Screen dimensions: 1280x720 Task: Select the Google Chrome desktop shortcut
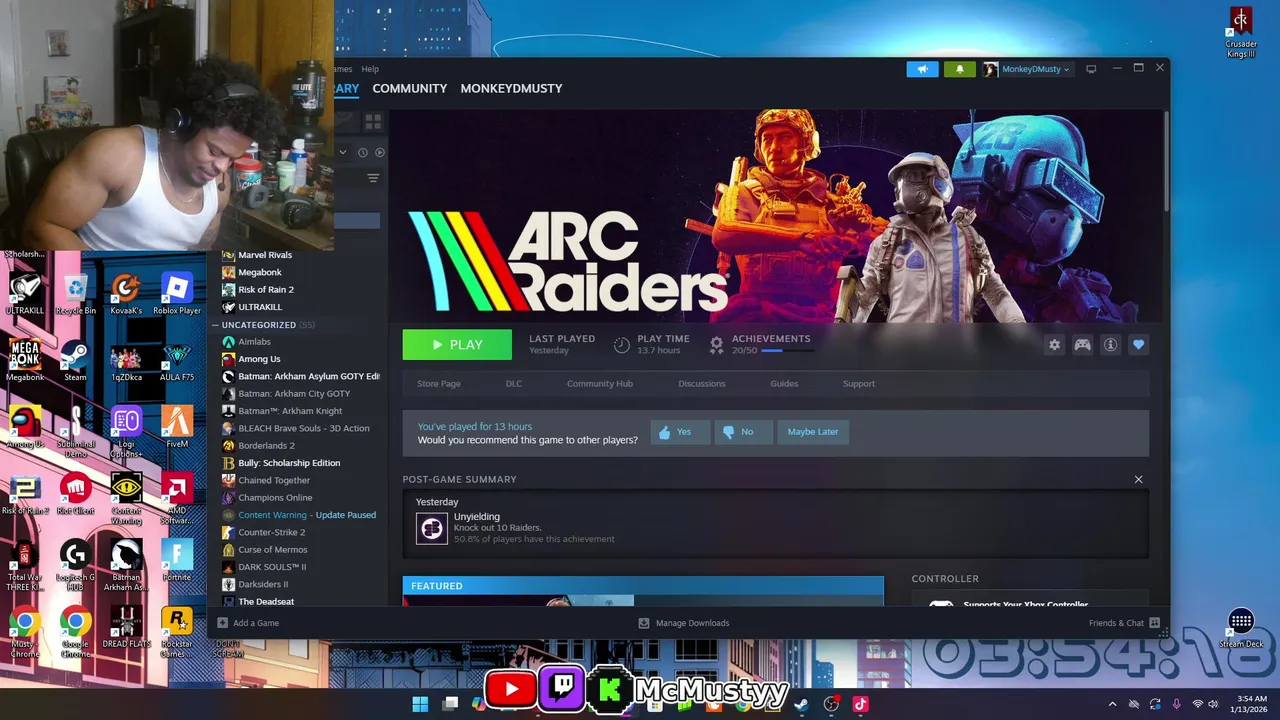(76, 632)
